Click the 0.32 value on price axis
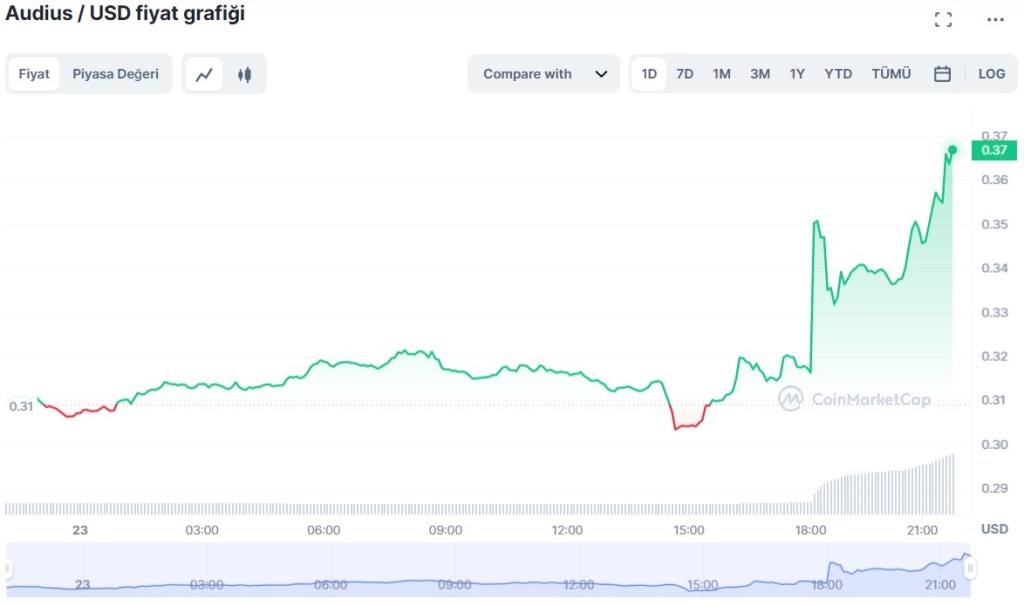 pyautogui.click(x=994, y=357)
